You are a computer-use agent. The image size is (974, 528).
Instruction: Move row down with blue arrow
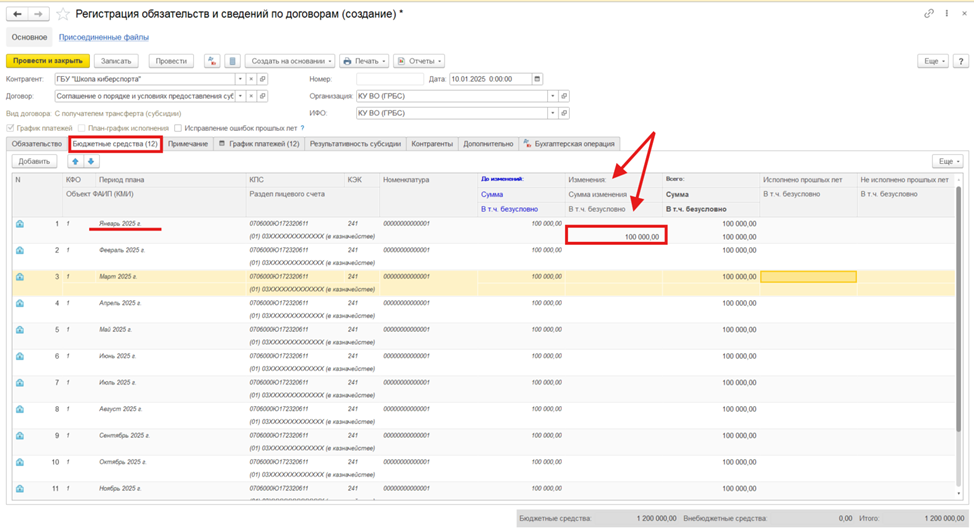(x=91, y=162)
